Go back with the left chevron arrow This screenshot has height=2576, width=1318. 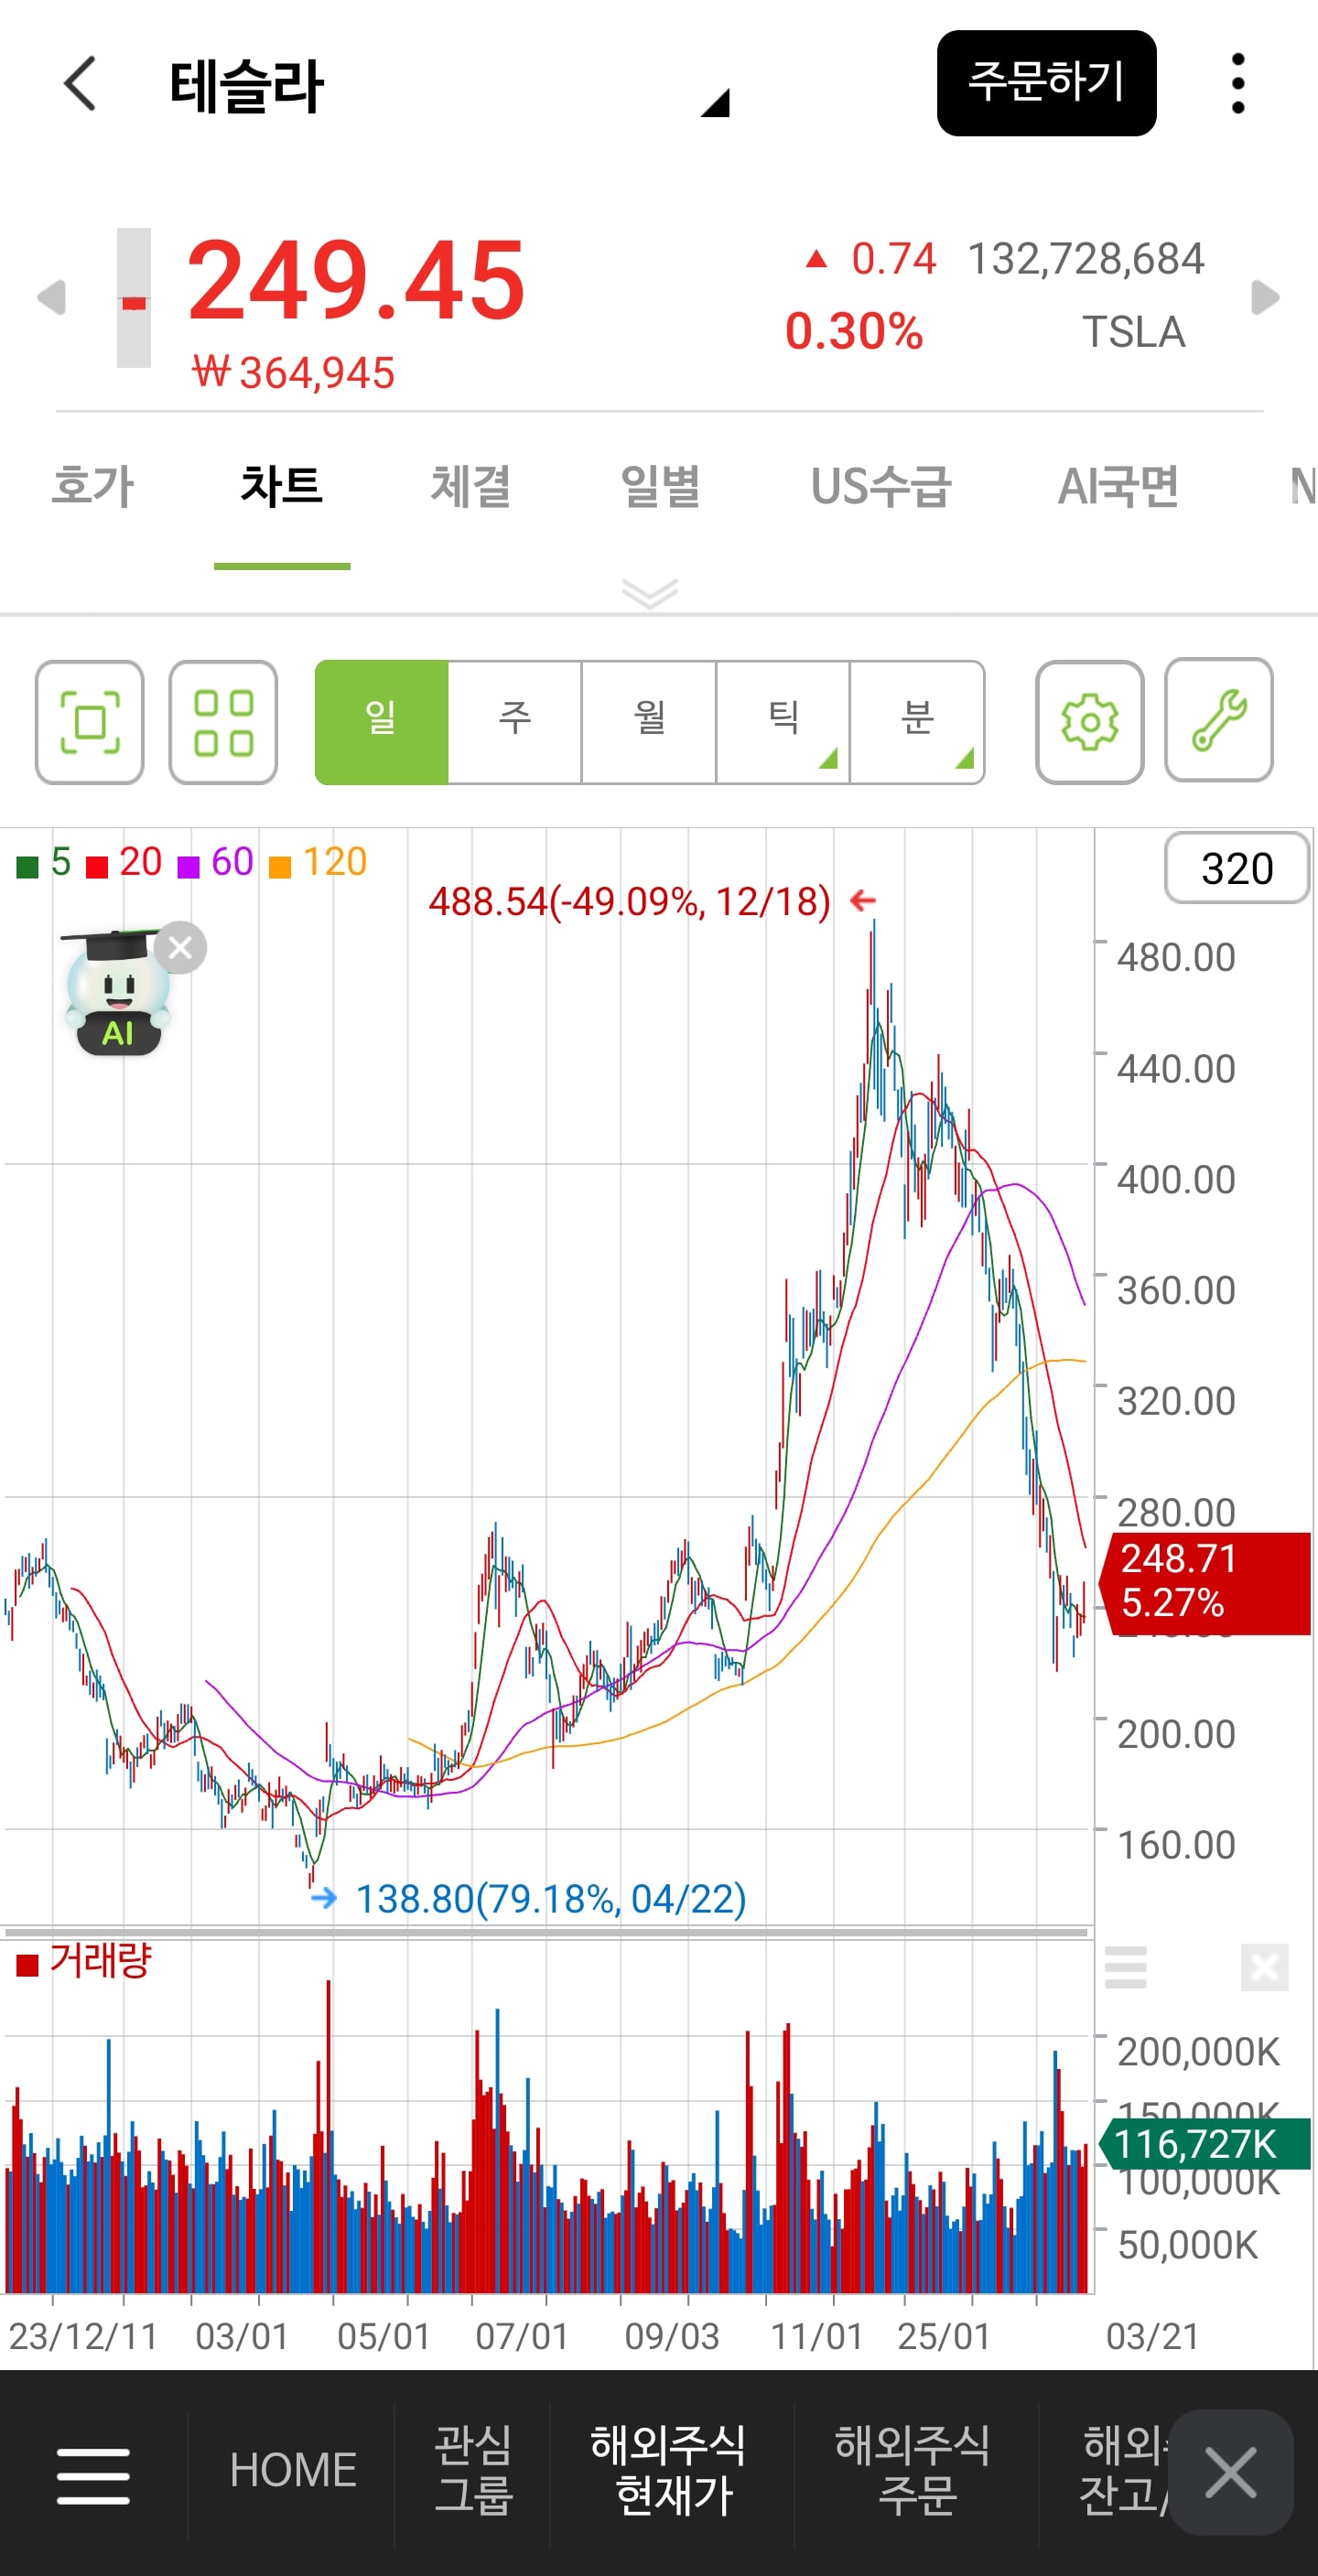click(80, 83)
